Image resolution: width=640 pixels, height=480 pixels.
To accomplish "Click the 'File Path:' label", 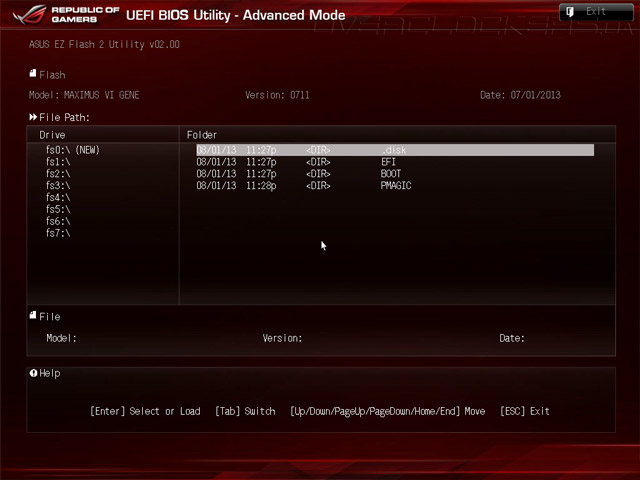I will (x=64, y=117).
